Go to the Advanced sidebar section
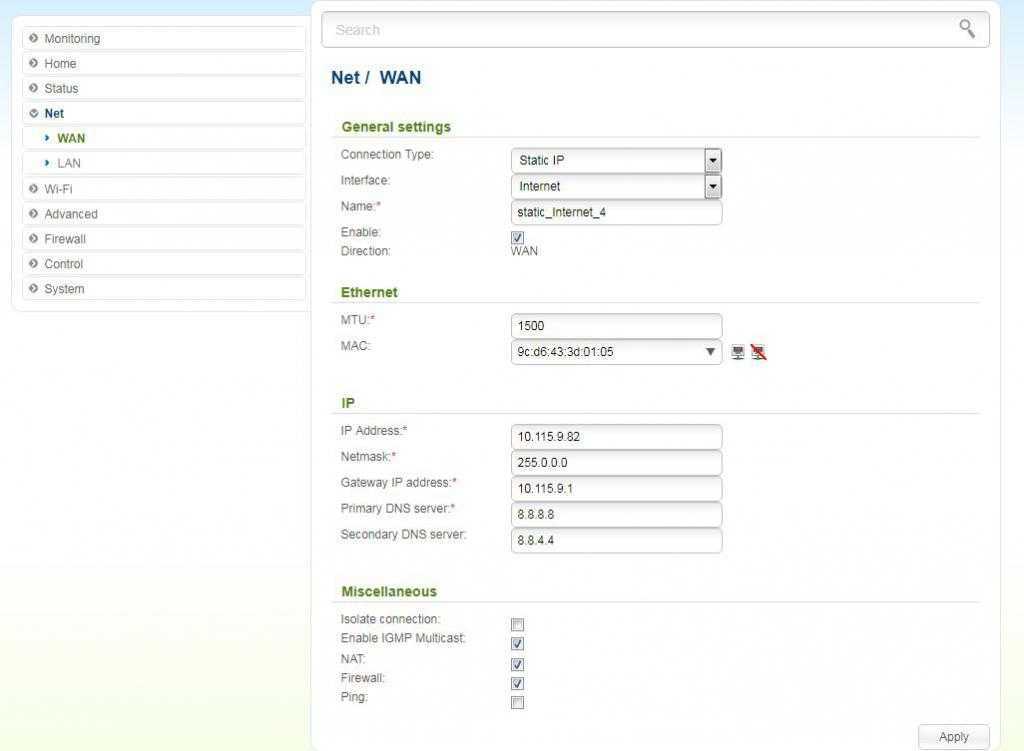Screen dimensions: 1024x751 [x=71, y=214]
